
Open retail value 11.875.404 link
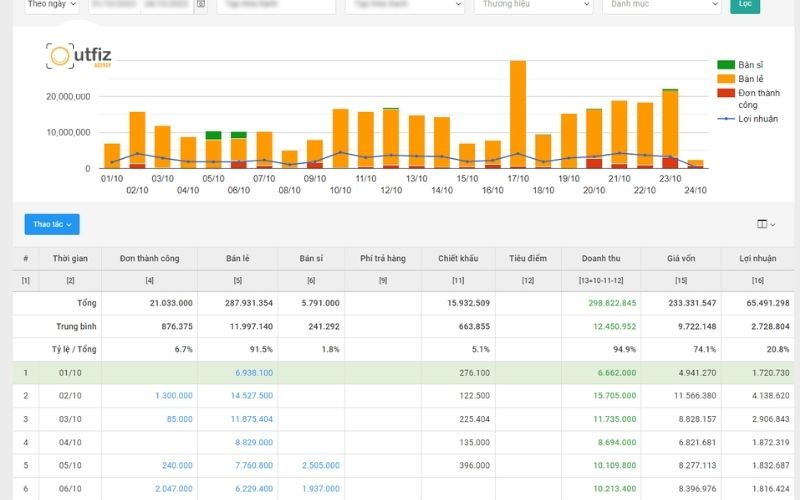click(x=252, y=419)
